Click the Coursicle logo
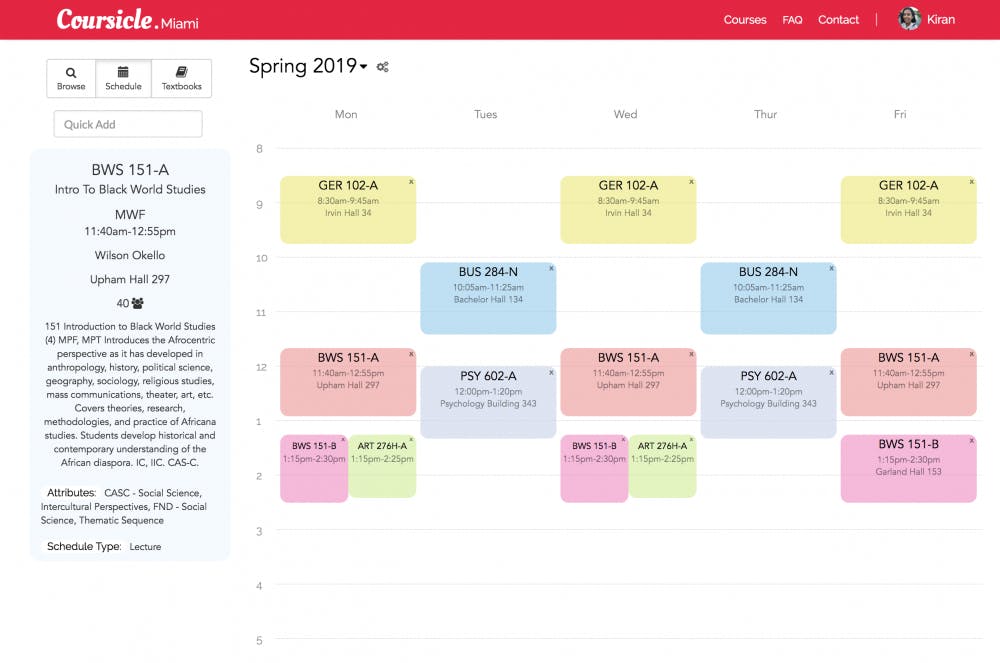This screenshot has width=1000, height=663. [105, 19]
